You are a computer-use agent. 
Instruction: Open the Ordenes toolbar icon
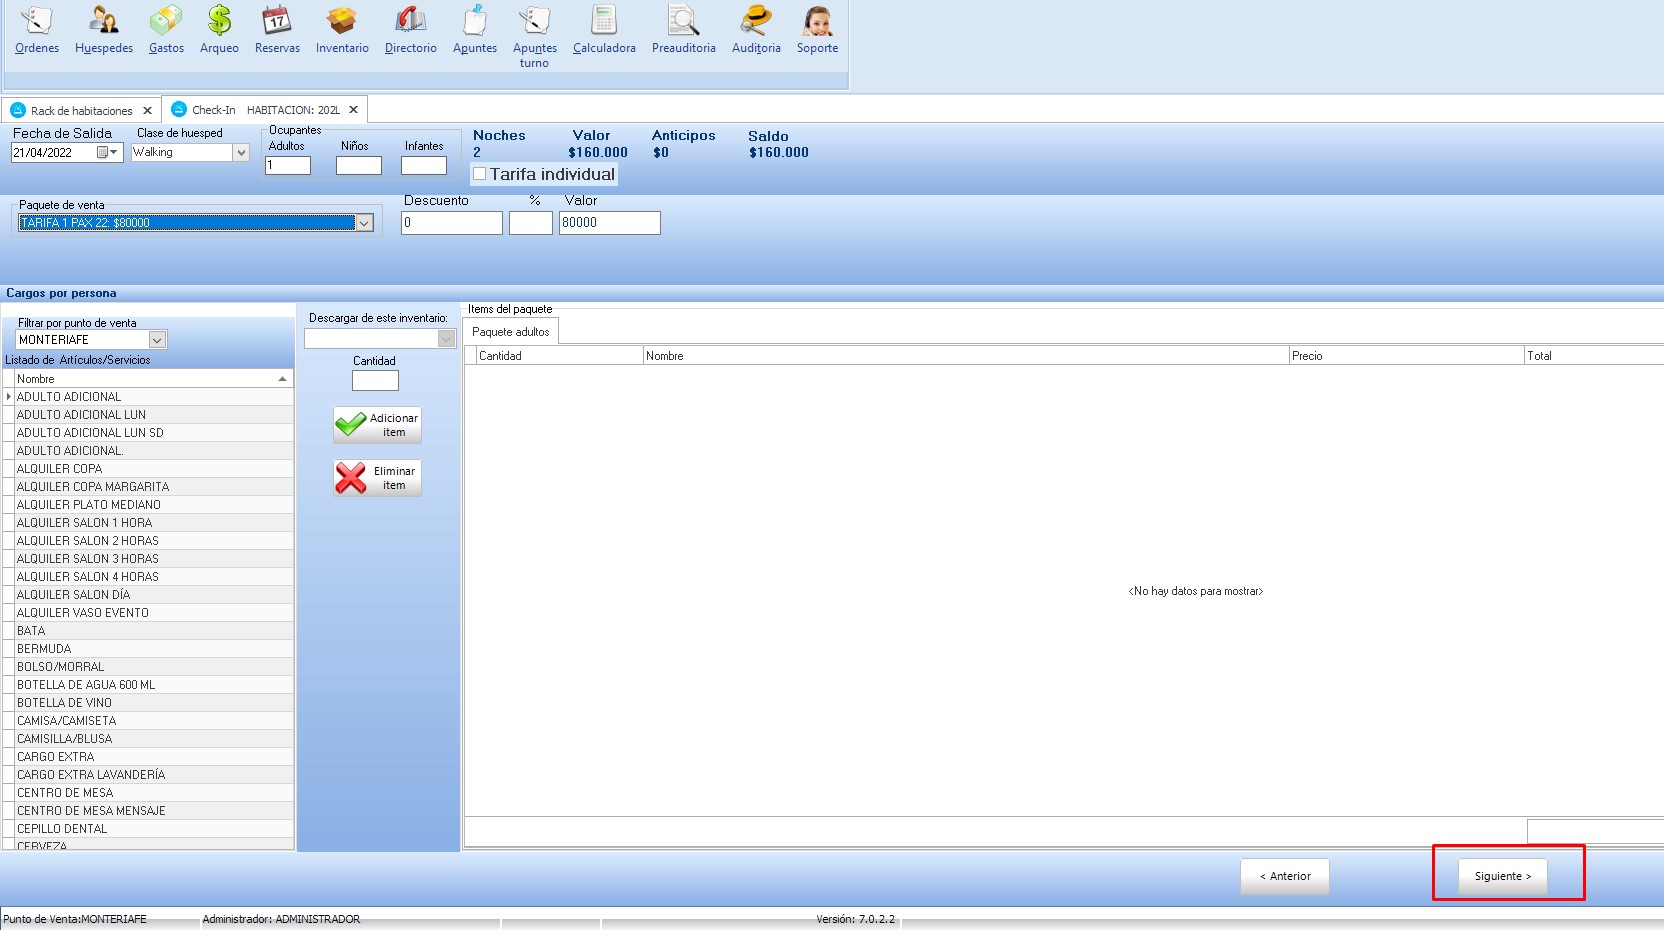pyautogui.click(x=37, y=30)
